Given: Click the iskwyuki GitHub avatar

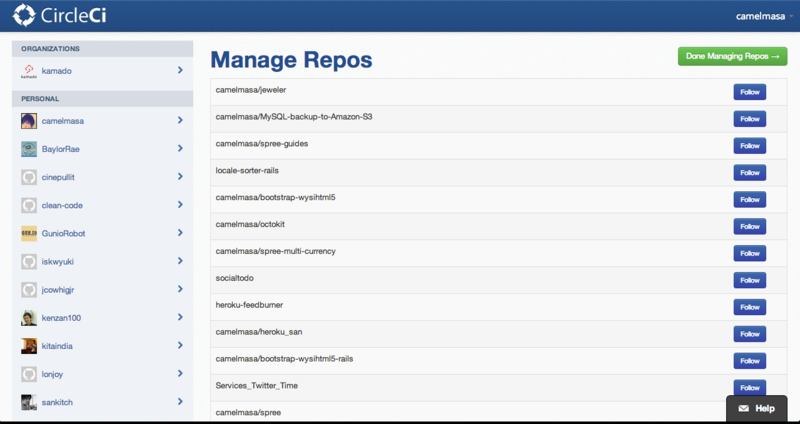Looking at the screenshot, I should [x=29, y=261].
